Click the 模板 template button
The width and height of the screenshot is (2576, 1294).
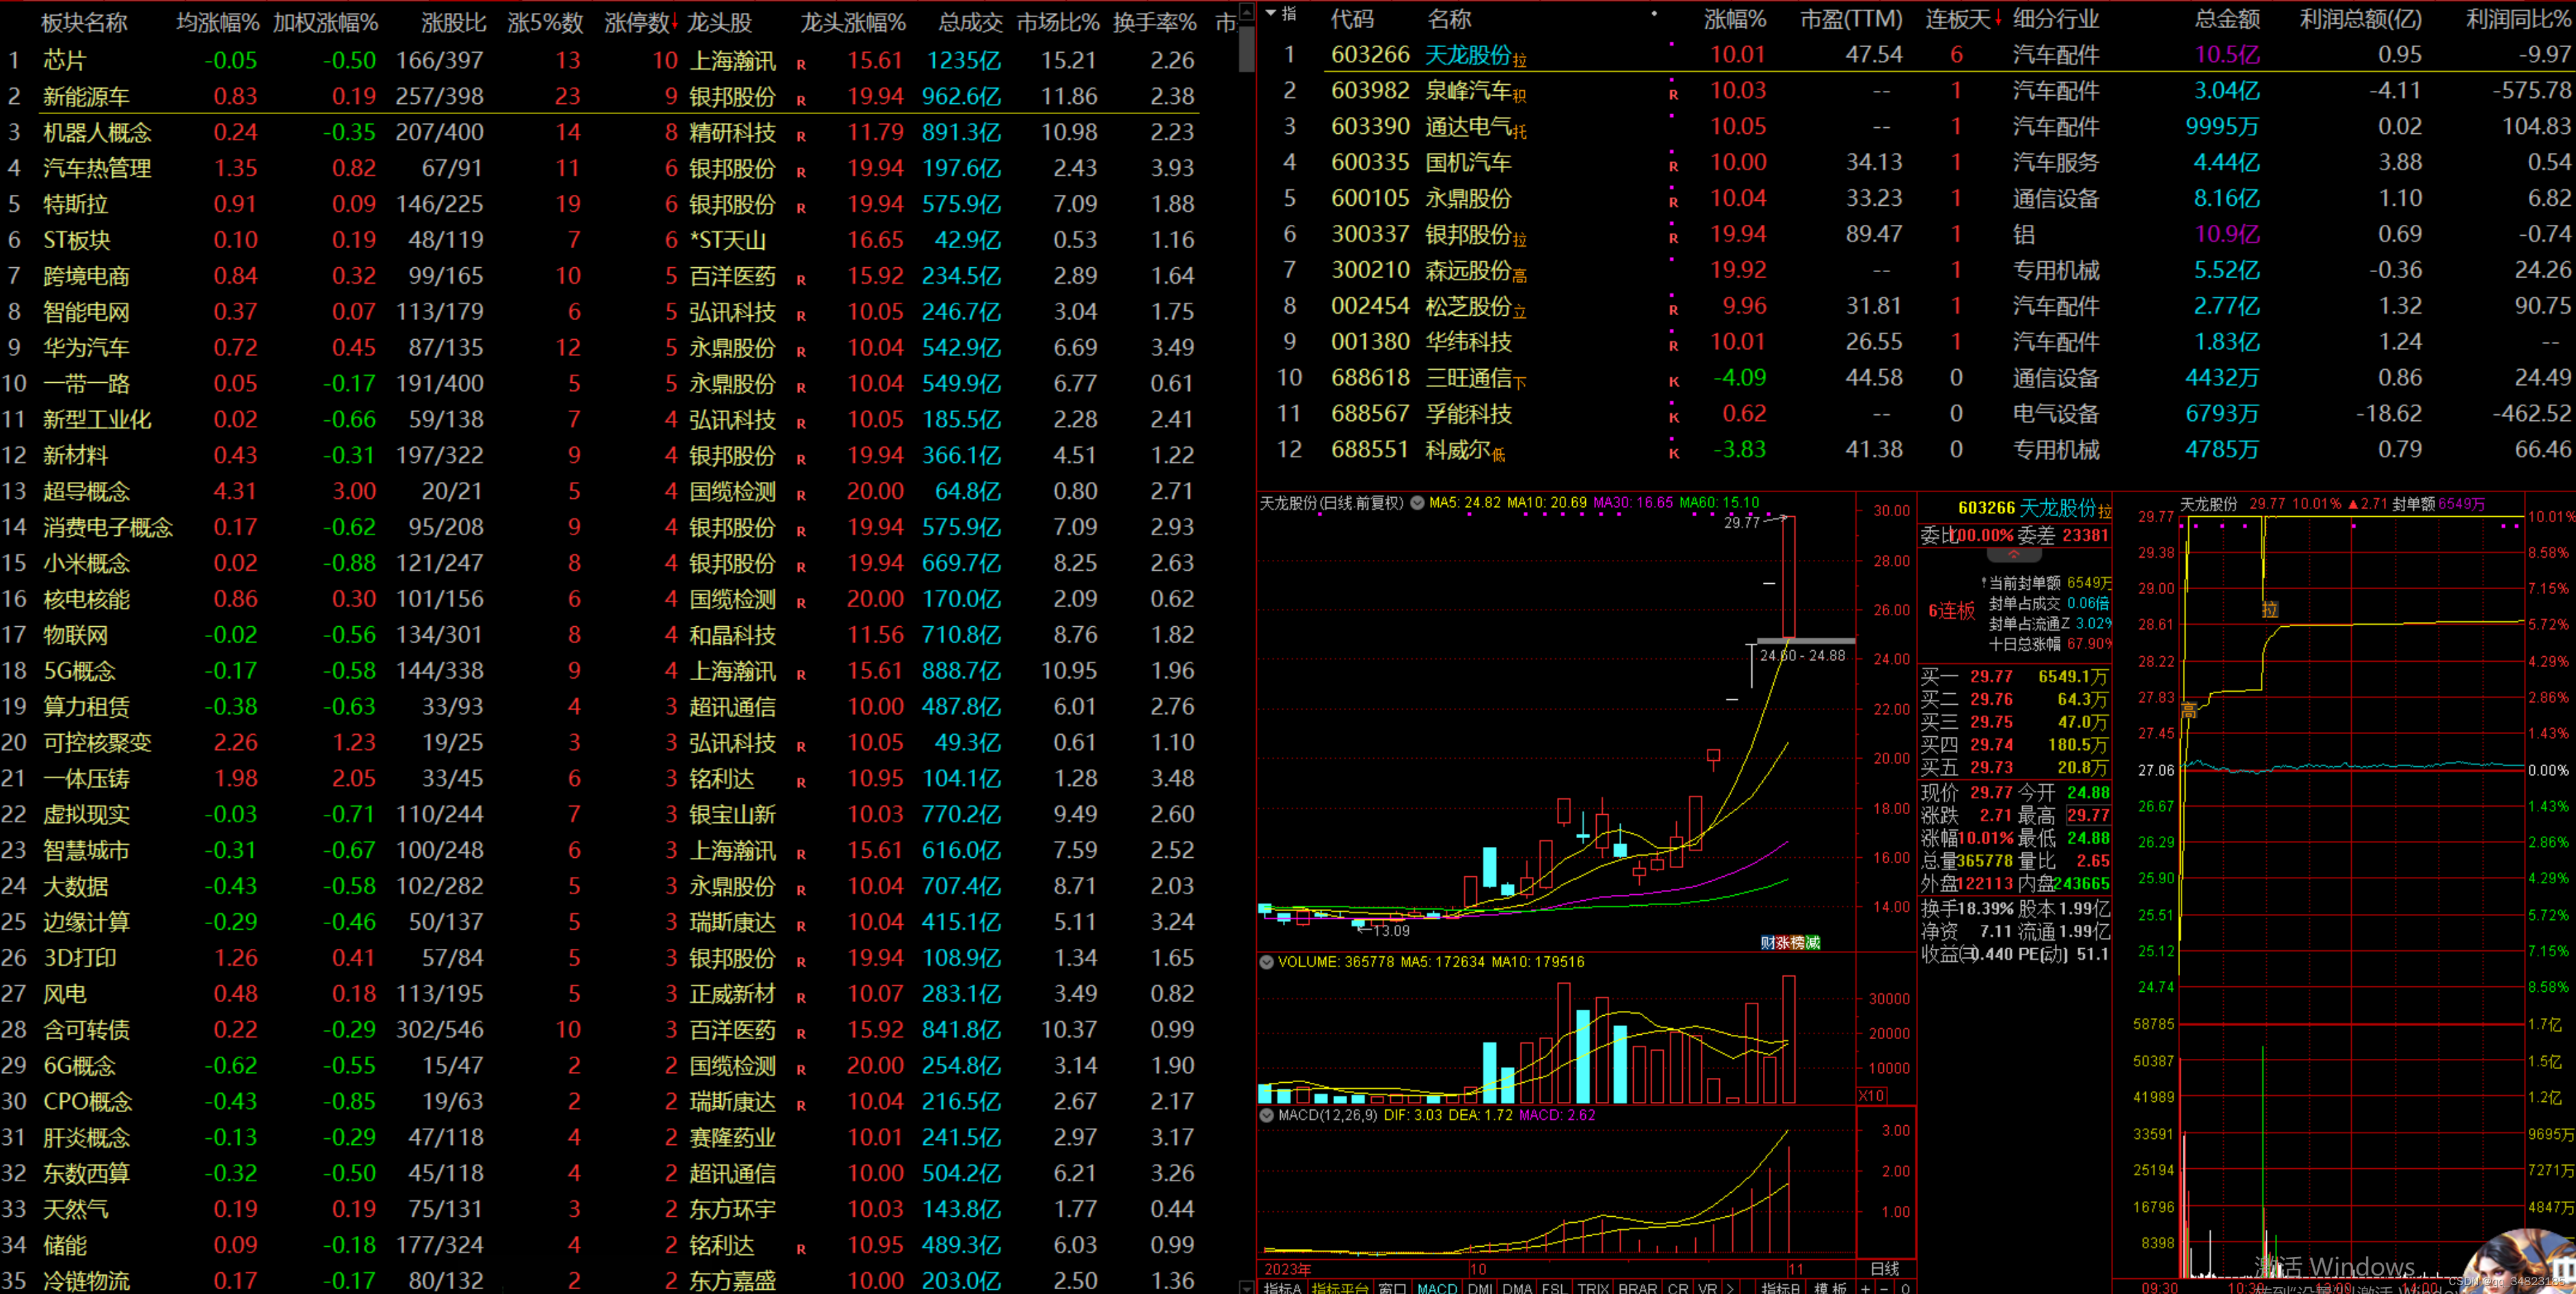point(1831,1288)
